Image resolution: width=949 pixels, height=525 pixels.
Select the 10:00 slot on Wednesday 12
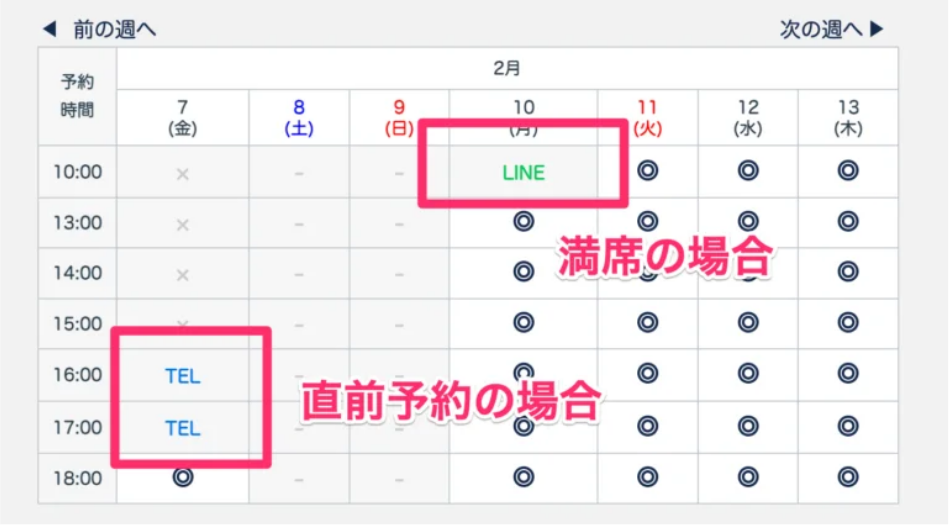[x=748, y=171]
